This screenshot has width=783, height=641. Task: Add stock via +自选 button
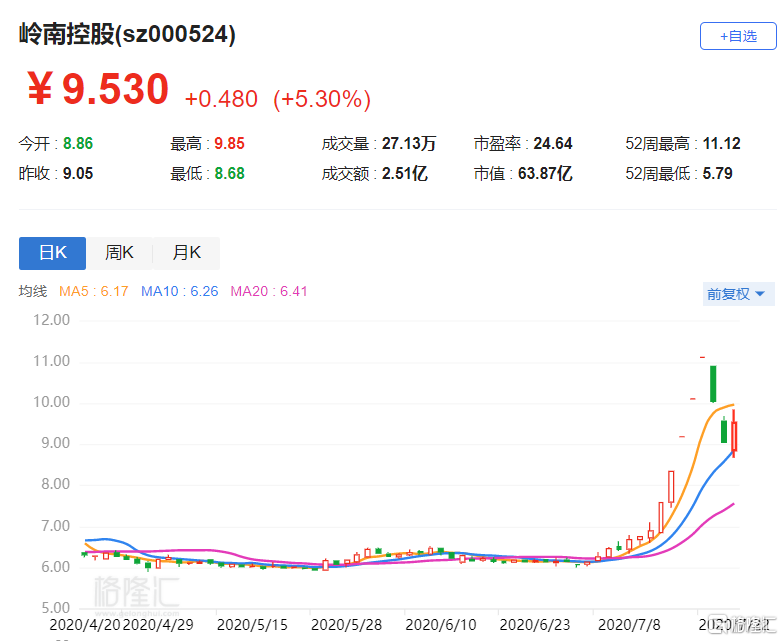pos(738,36)
